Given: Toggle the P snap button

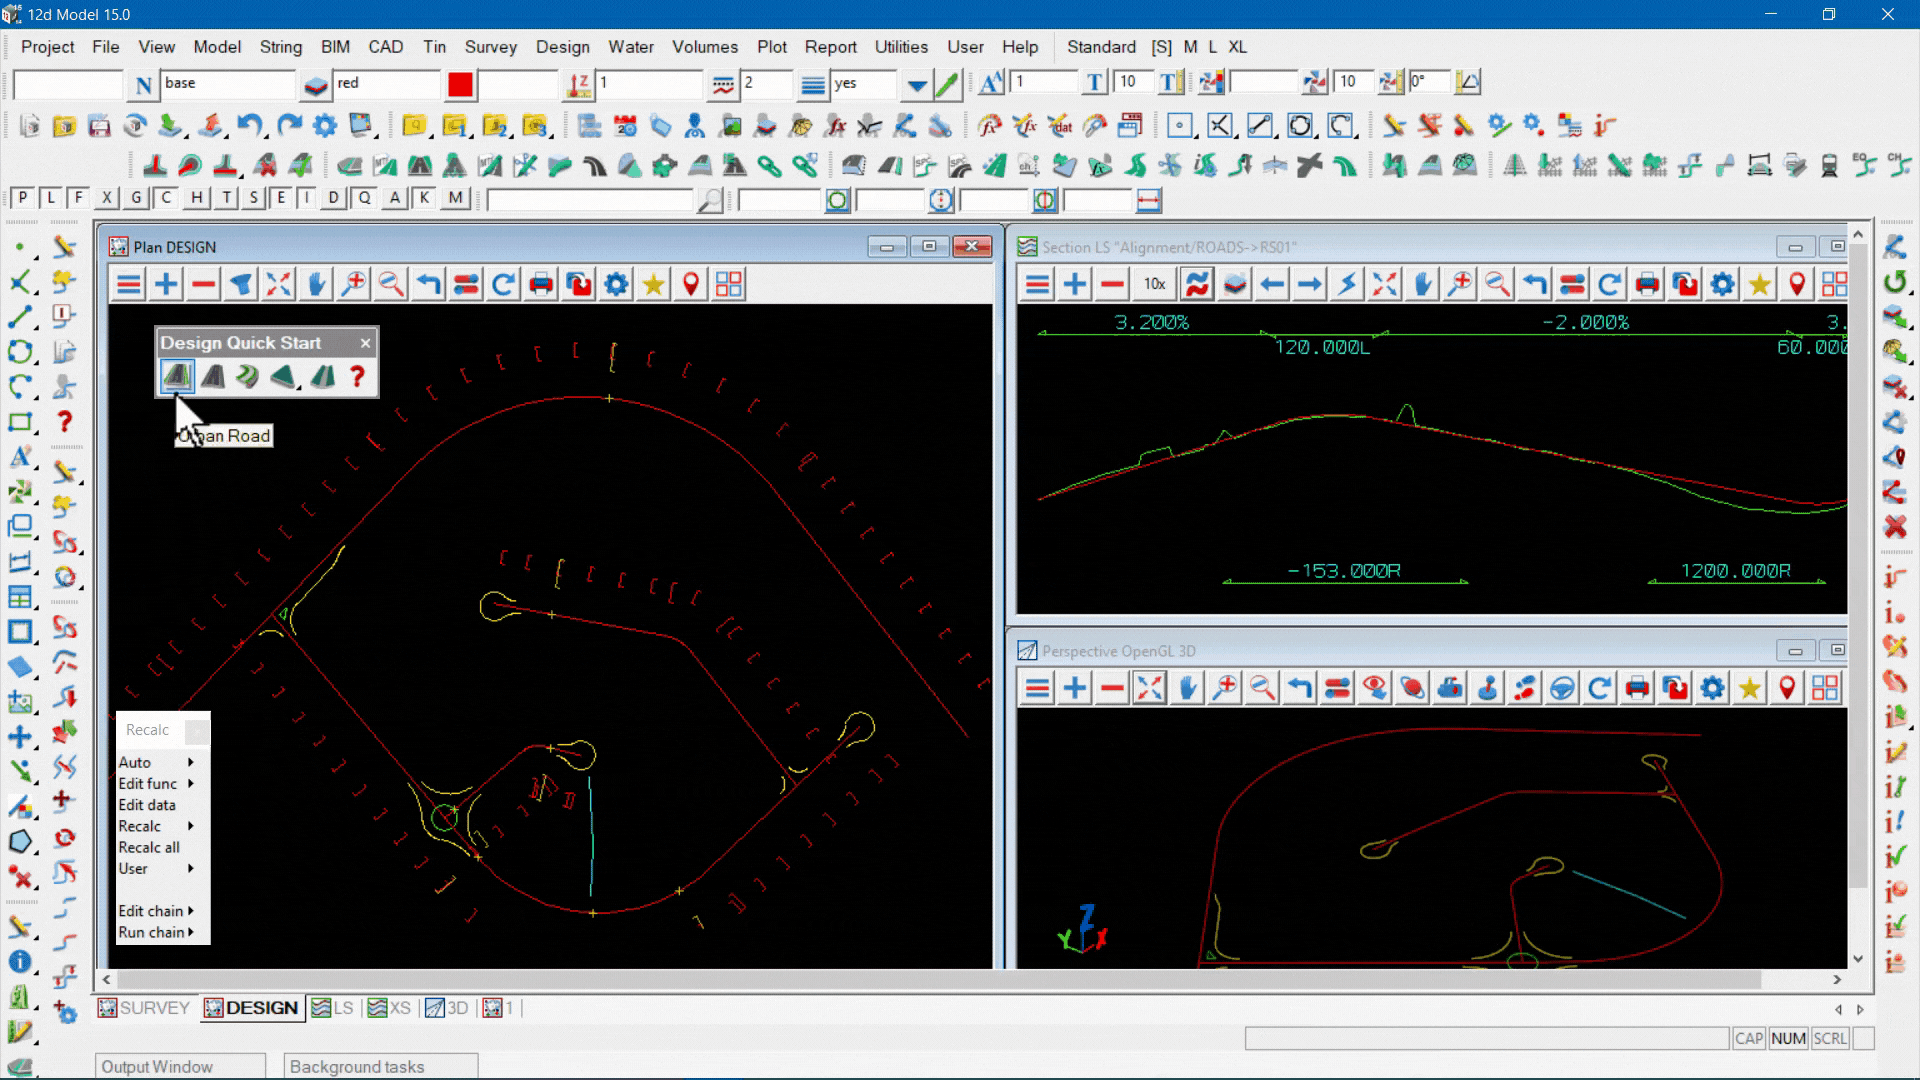Looking at the screenshot, I should point(23,198).
